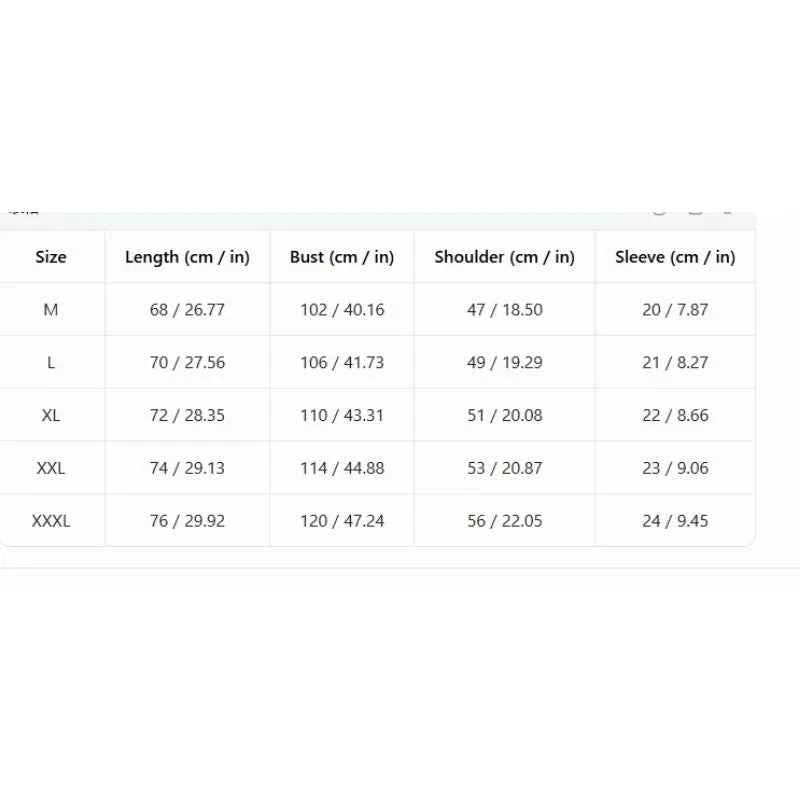Select the XL size row label
800x800 pixels.
(51, 415)
